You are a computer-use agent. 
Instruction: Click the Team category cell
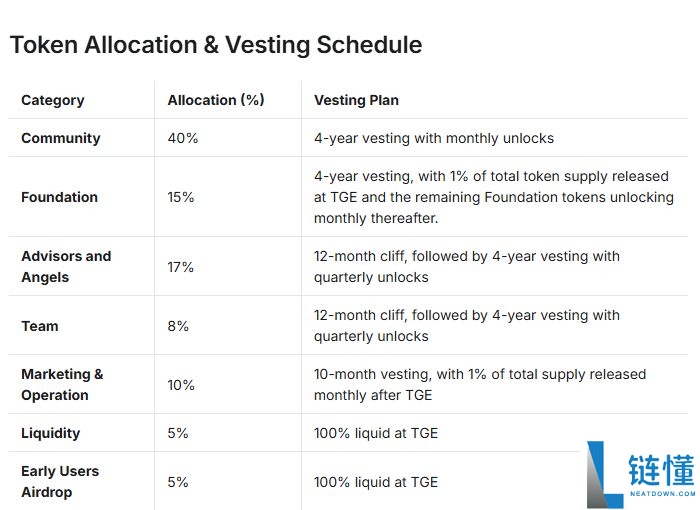click(40, 326)
